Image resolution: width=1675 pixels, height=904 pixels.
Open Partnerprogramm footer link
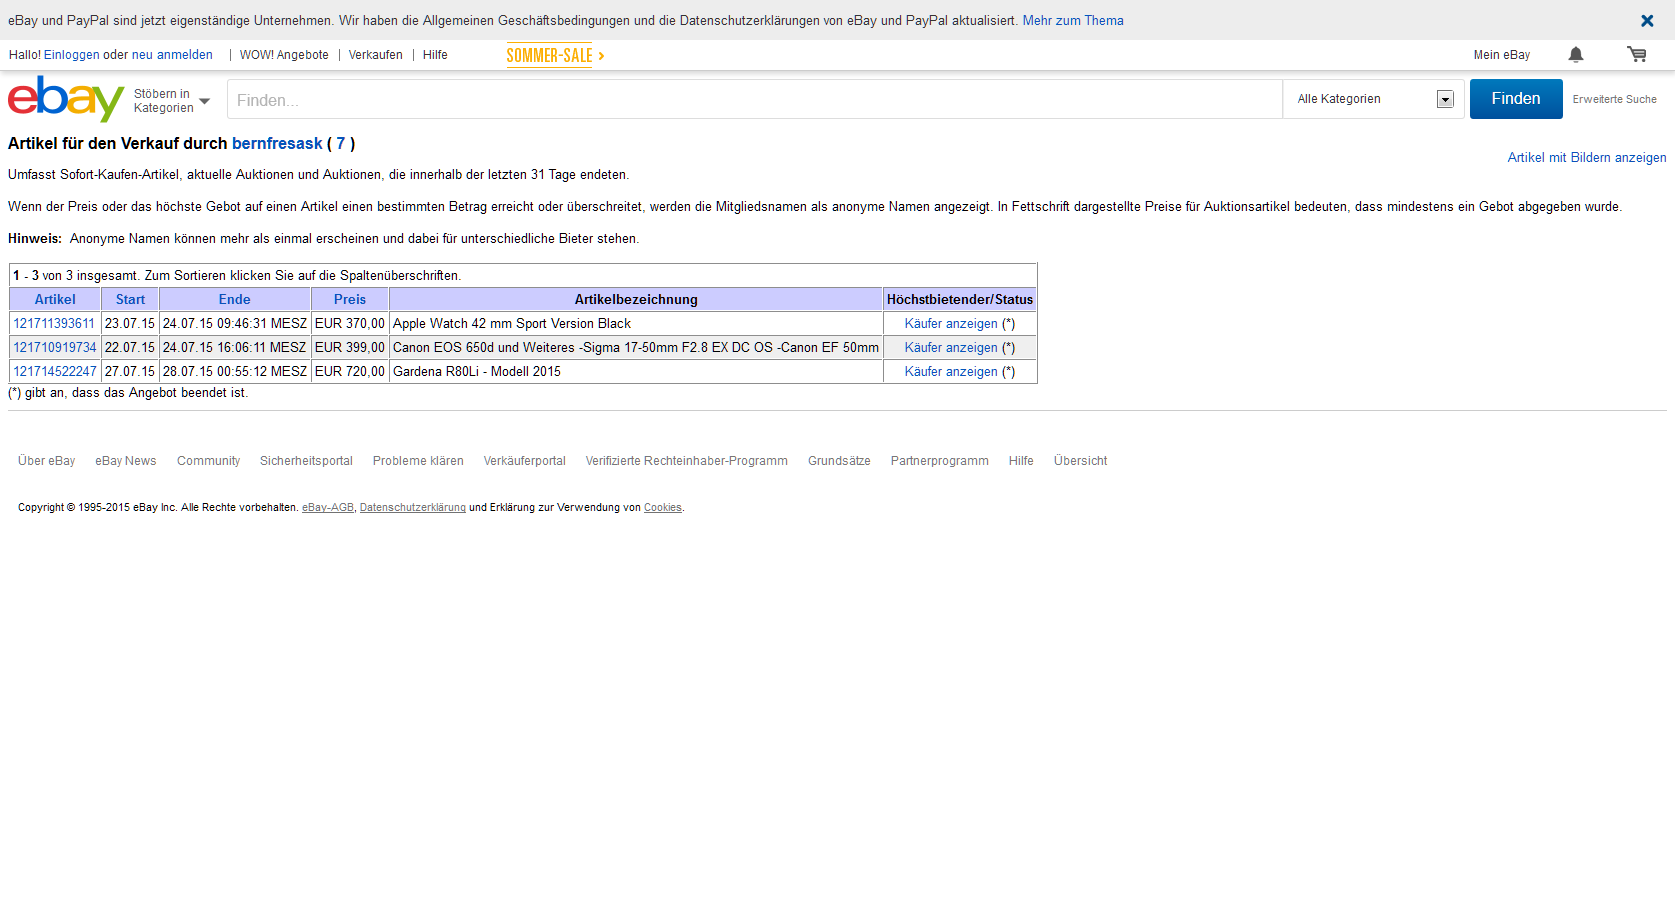939,461
